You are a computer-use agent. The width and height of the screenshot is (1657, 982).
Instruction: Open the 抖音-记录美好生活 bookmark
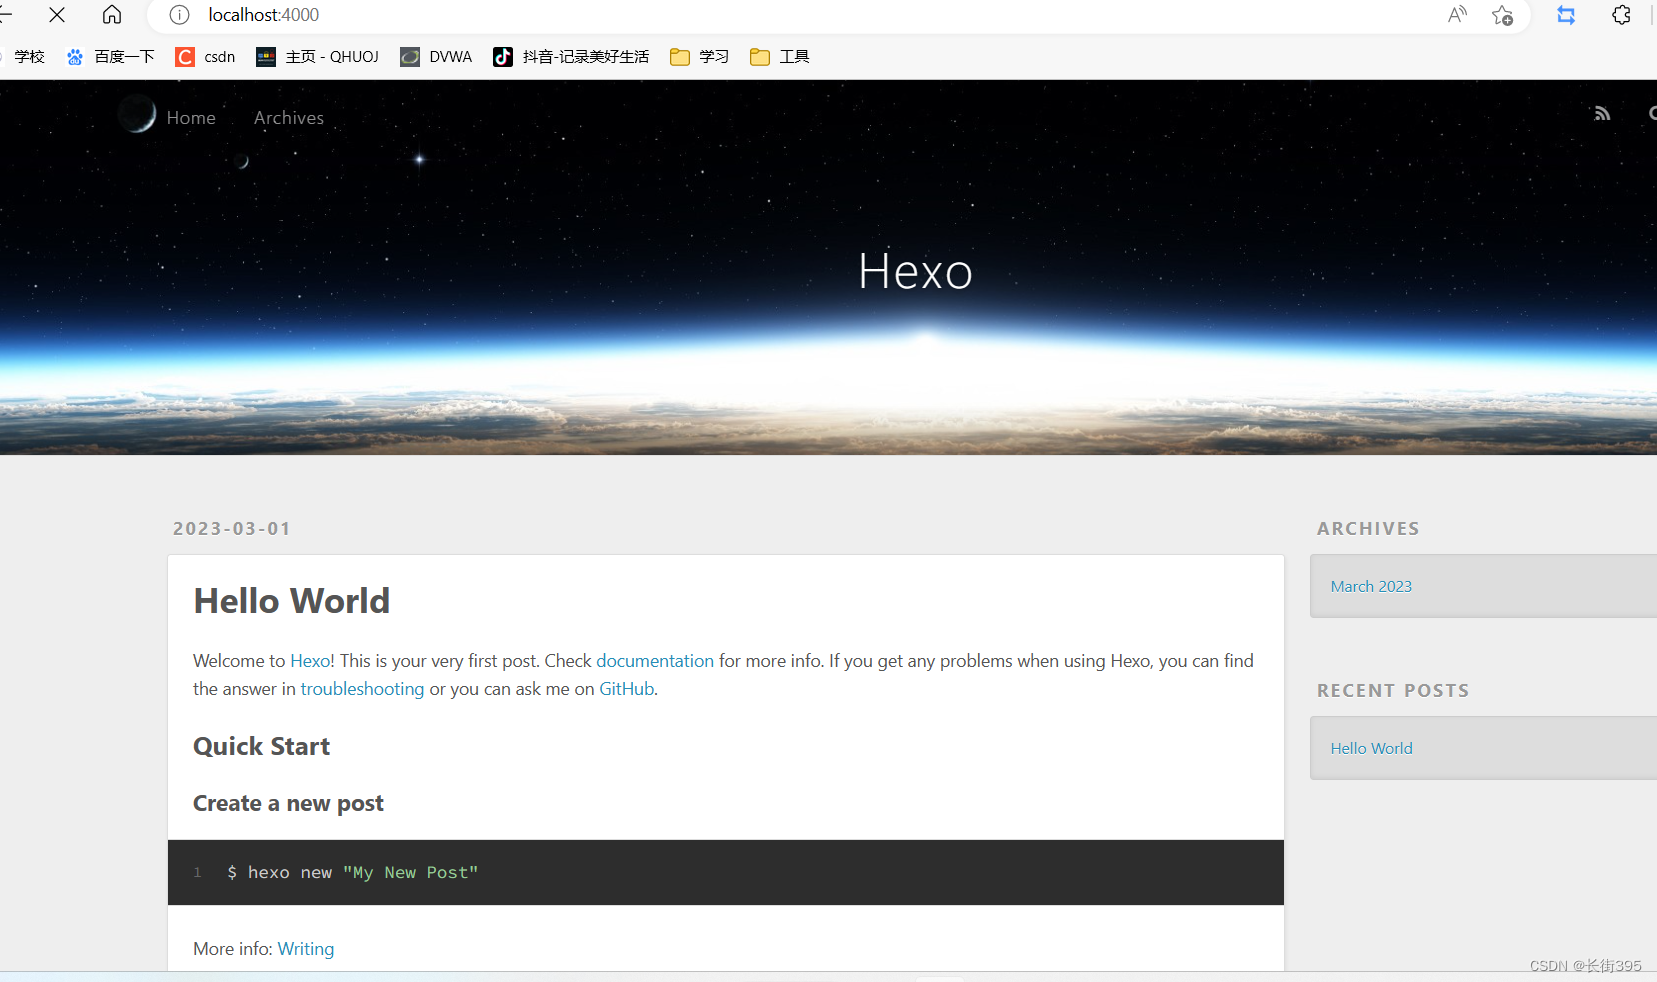pos(571,57)
